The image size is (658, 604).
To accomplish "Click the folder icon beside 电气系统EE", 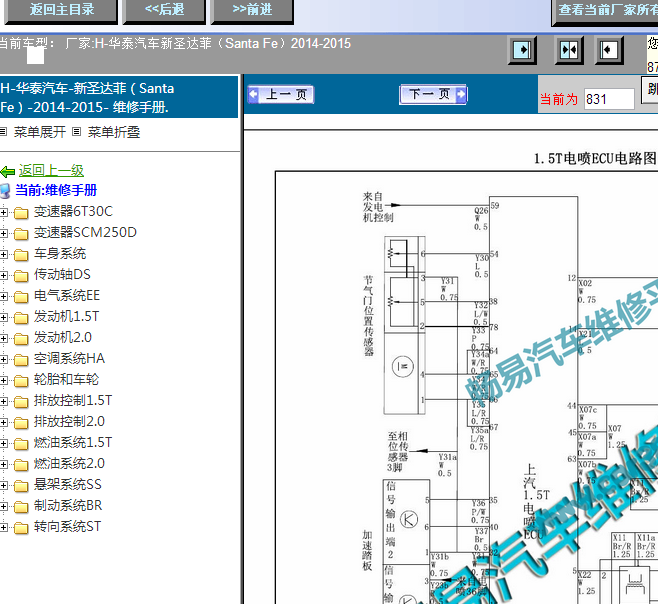I will point(21,297).
